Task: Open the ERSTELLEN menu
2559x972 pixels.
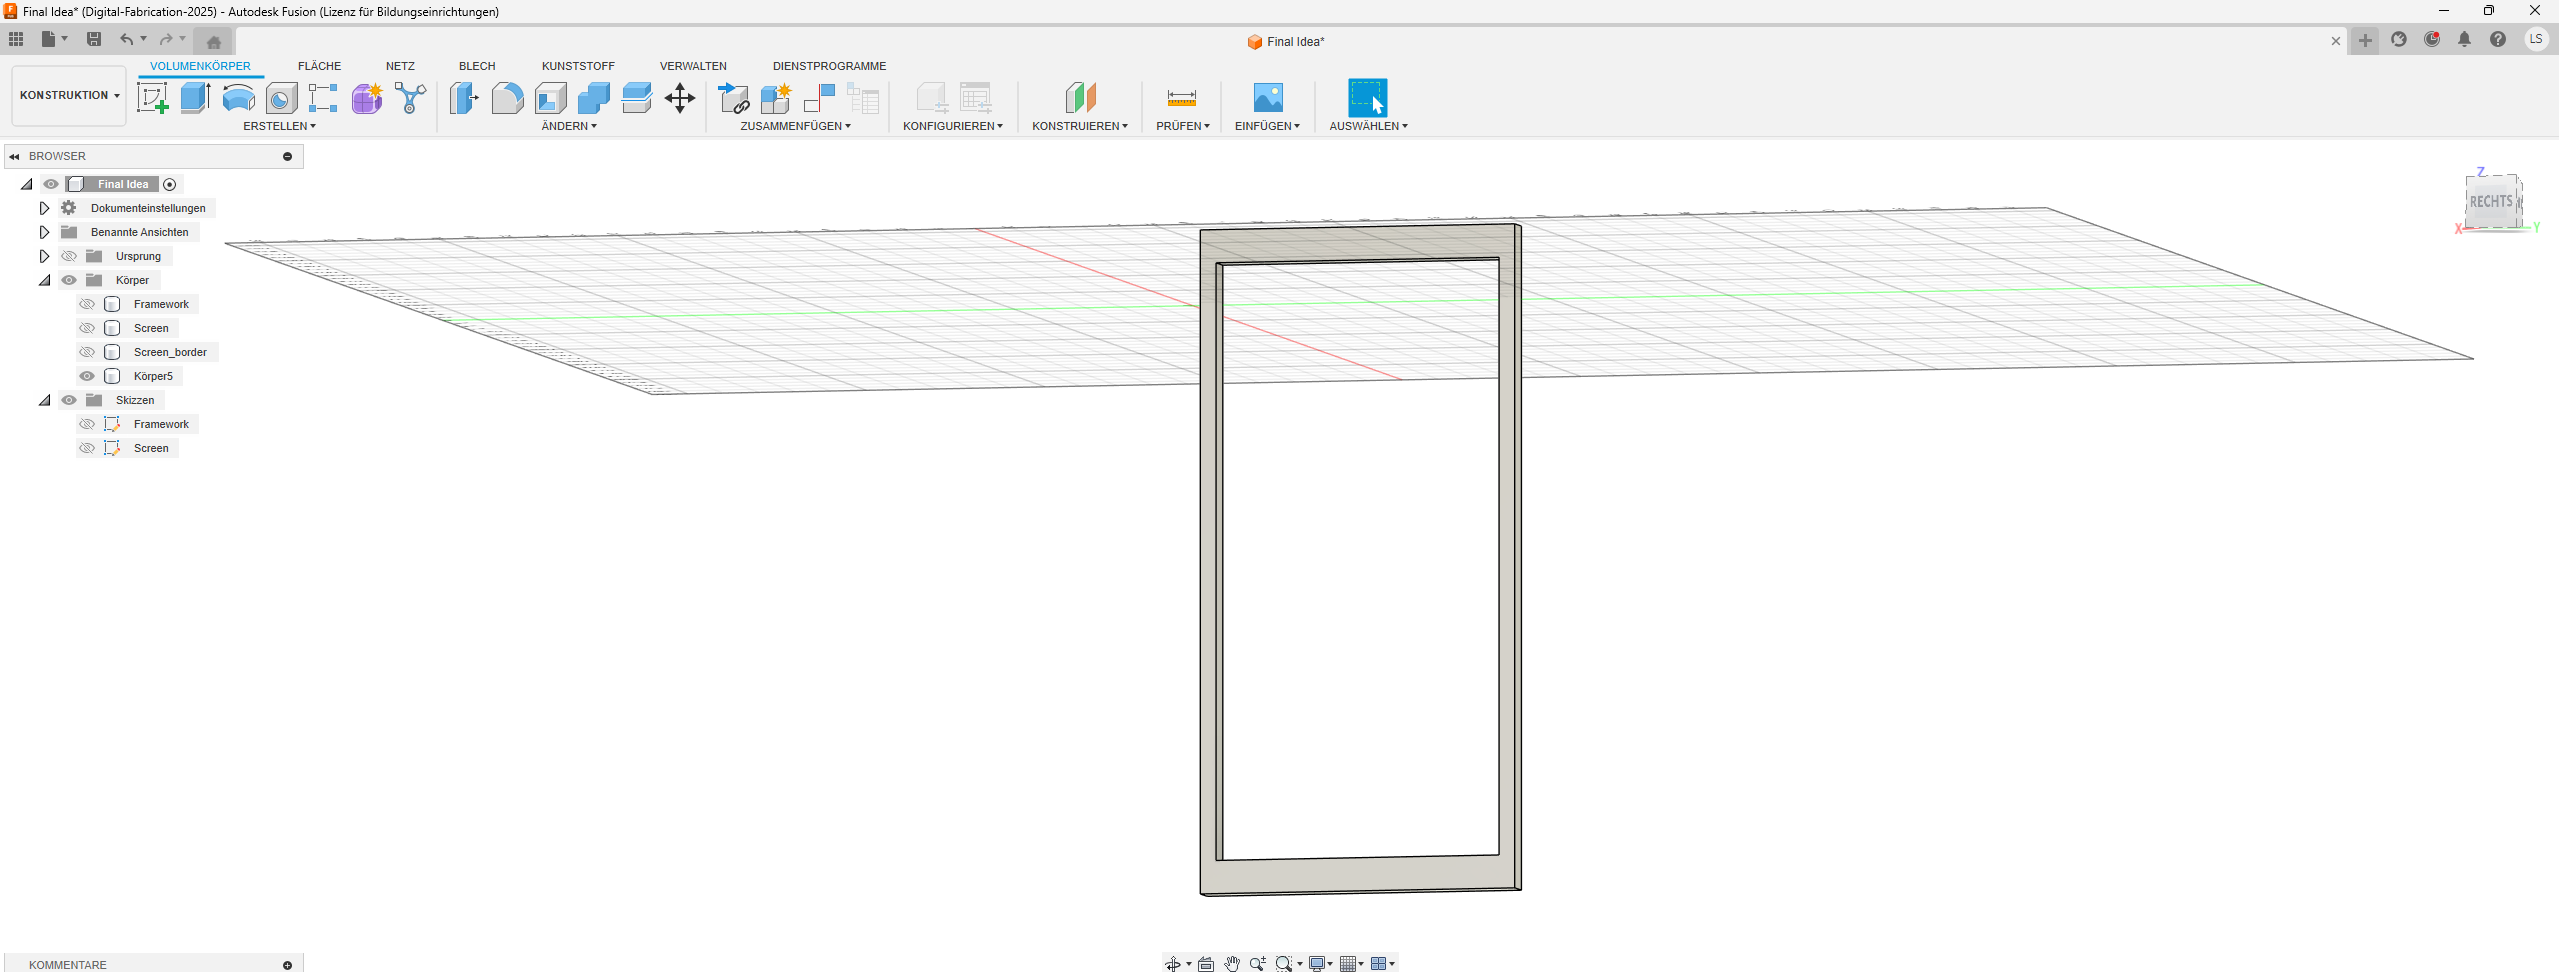Action: tap(279, 126)
